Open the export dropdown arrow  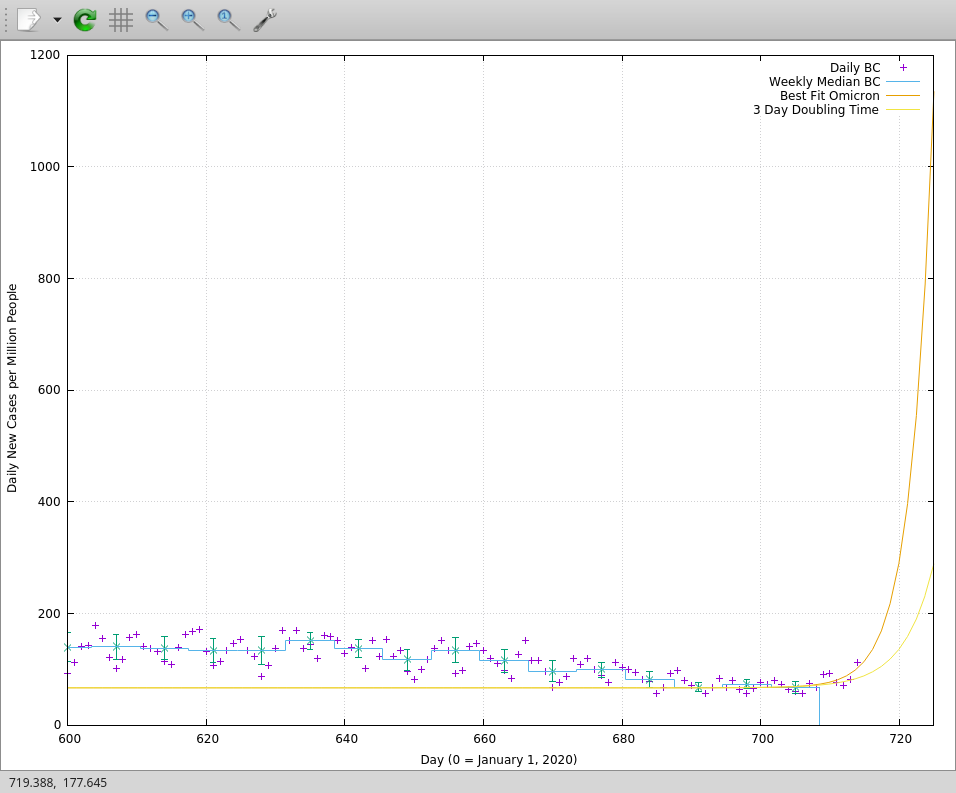pos(57,20)
